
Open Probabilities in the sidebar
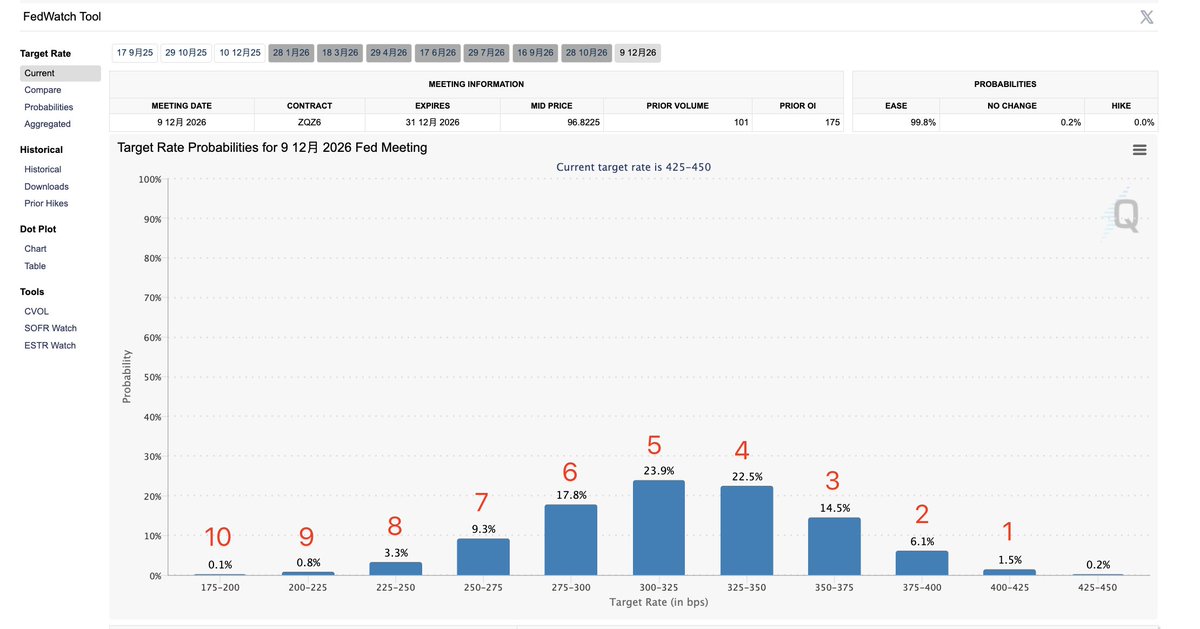coord(49,107)
